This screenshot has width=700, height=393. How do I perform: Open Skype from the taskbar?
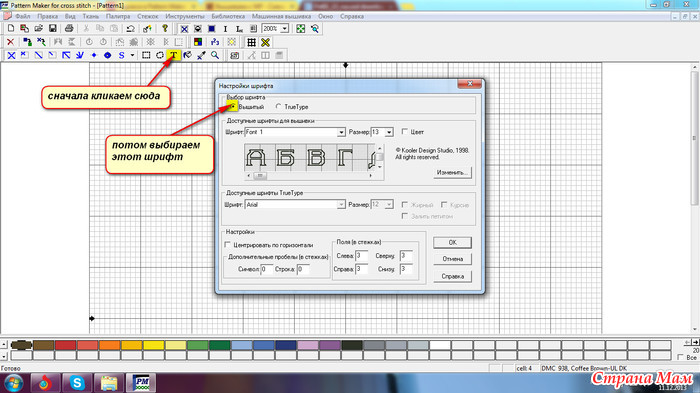tap(77, 383)
